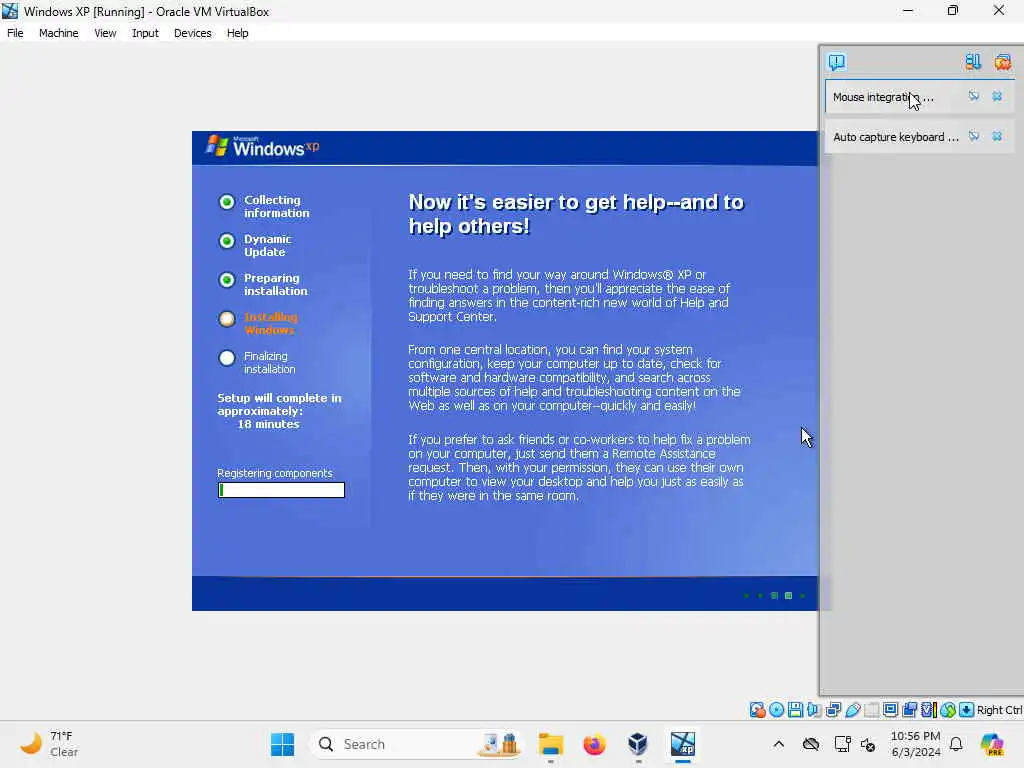
Task: Click the notification panel sort order icon
Action: 973,62
